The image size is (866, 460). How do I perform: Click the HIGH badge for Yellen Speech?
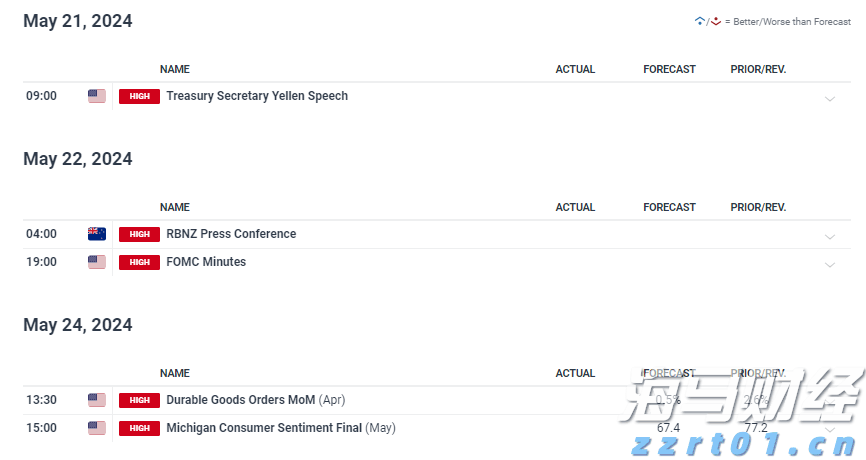tap(139, 97)
